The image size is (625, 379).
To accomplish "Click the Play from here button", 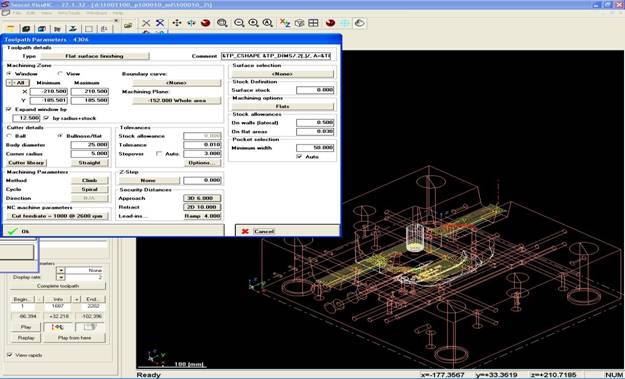I will (x=75, y=338).
